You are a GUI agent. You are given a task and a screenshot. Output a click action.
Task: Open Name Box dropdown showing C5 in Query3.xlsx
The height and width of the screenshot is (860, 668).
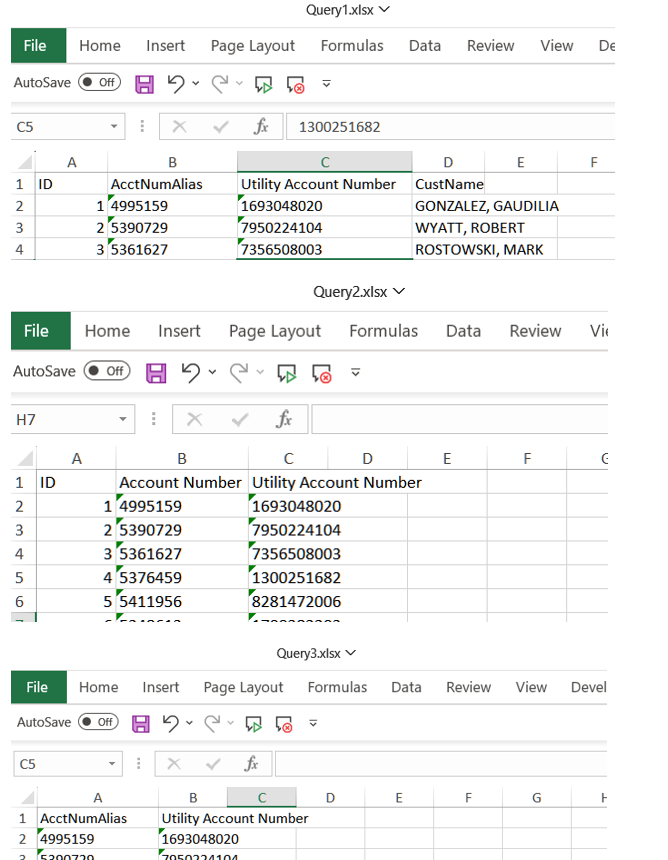(x=112, y=763)
